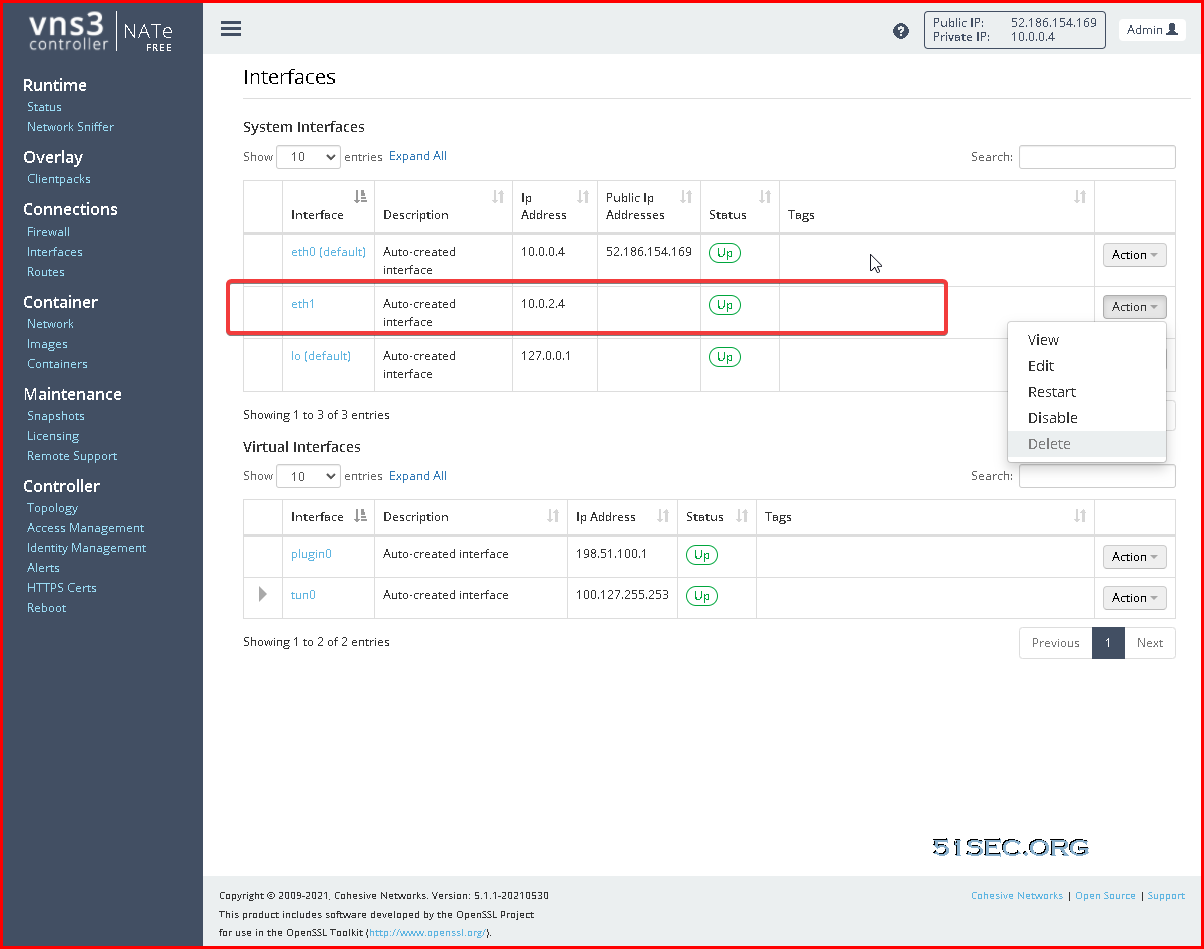1204x949 pixels.
Task: Sort Virtual Interfaces by Description column
Action: point(471,517)
